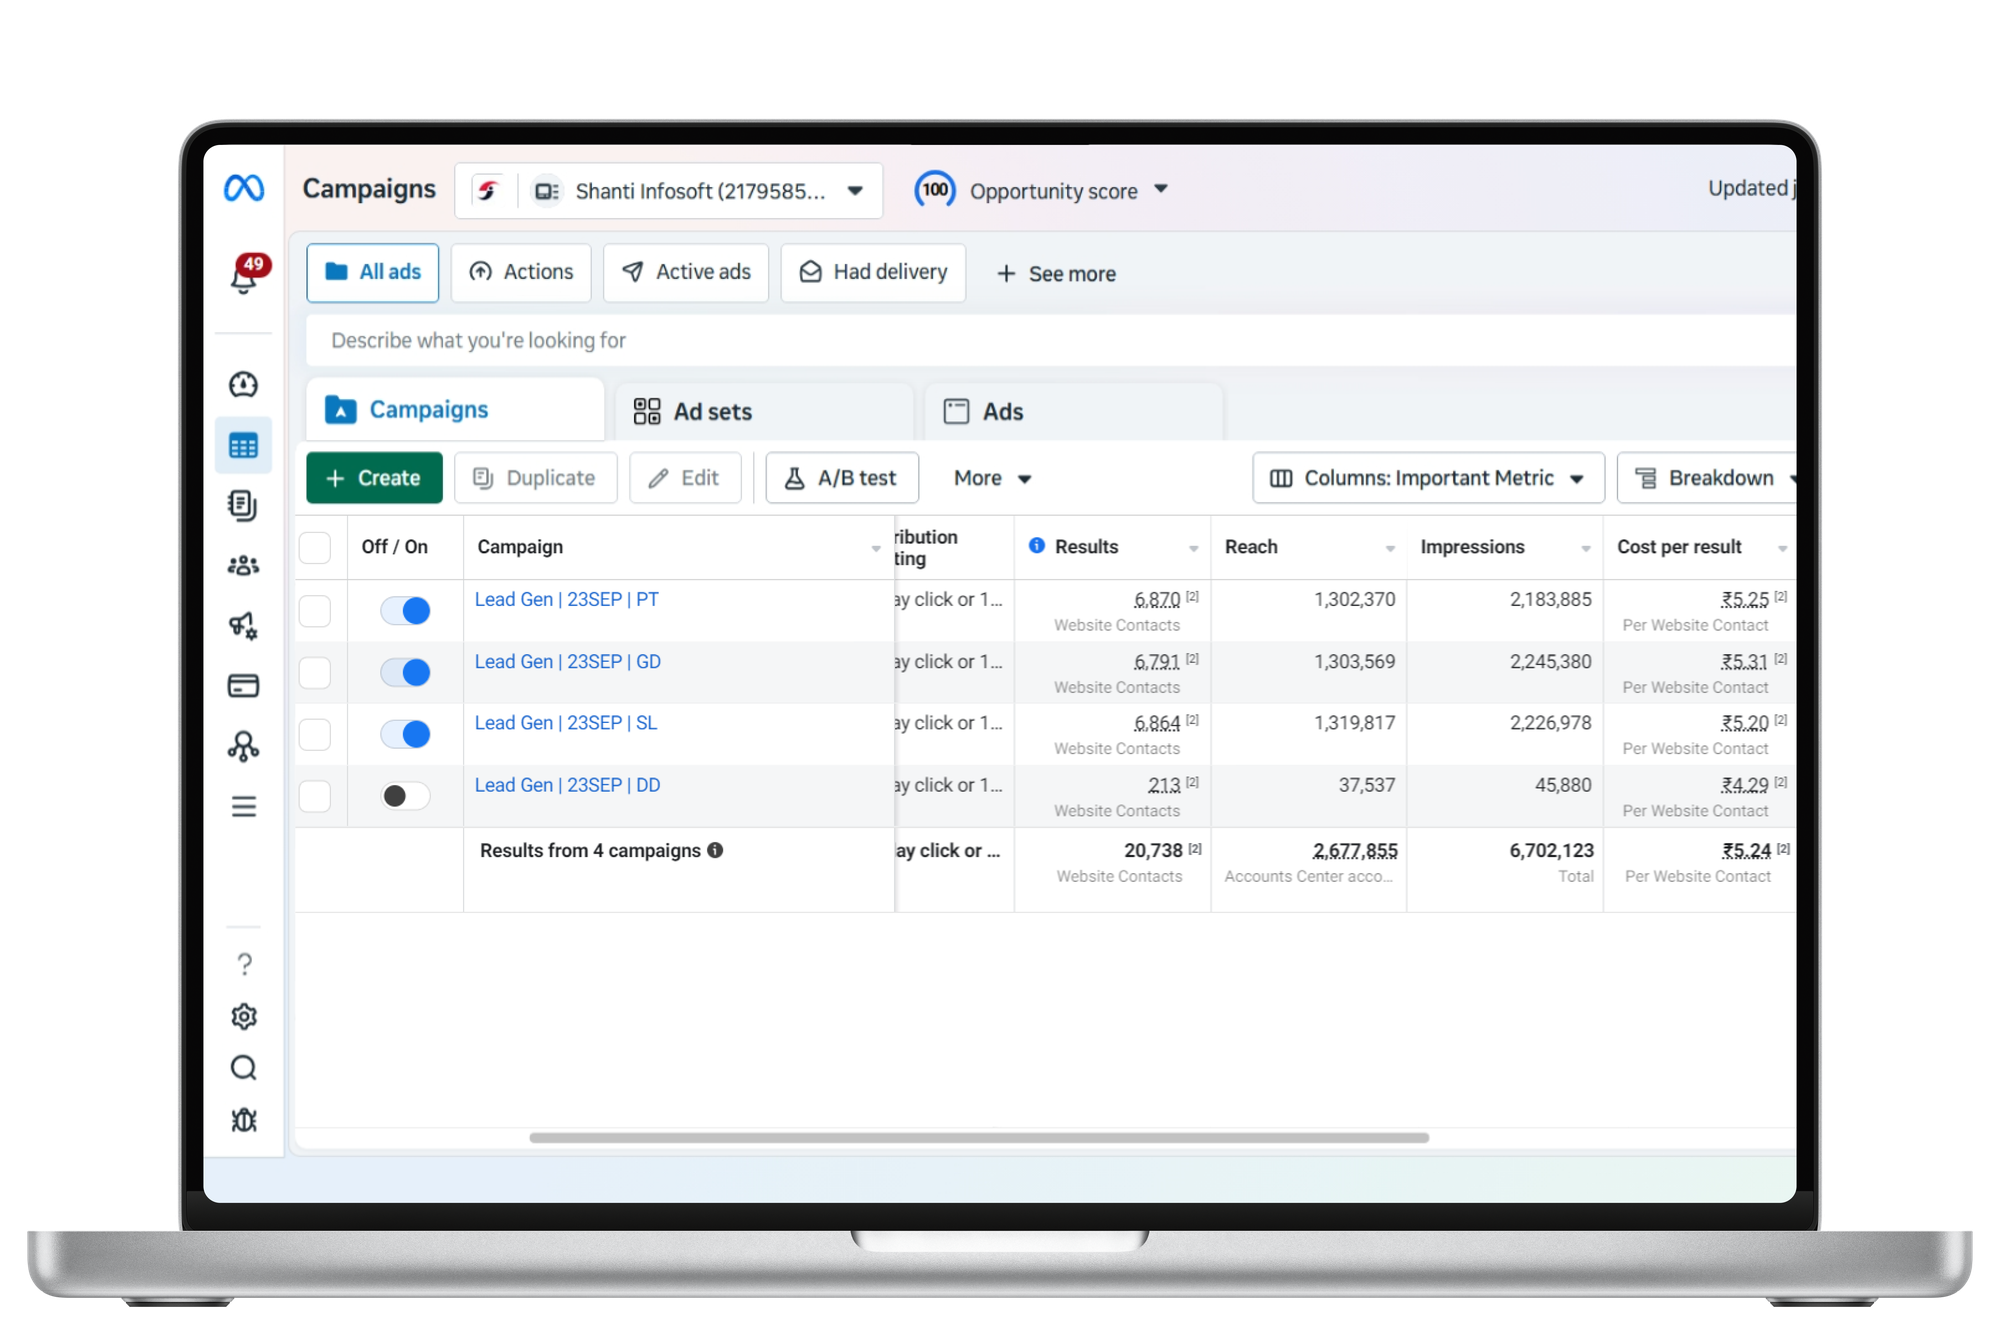
Task: Click See more filters button
Action: point(1056,273)
